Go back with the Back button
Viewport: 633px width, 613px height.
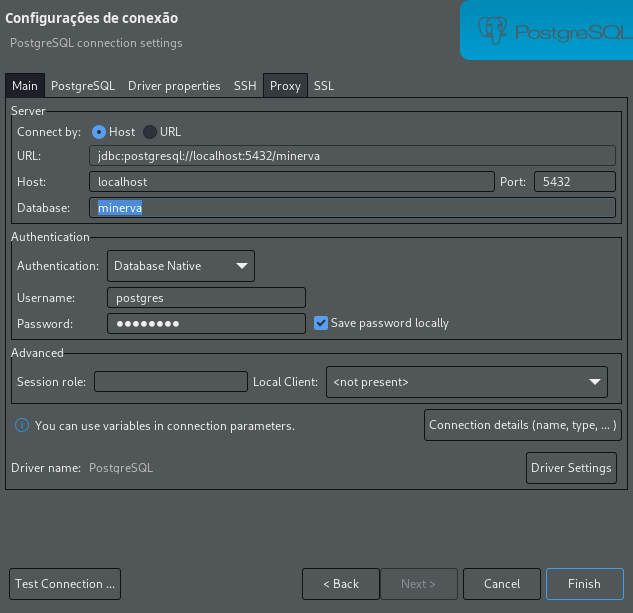pyautogui.click(x=341, y=584)
